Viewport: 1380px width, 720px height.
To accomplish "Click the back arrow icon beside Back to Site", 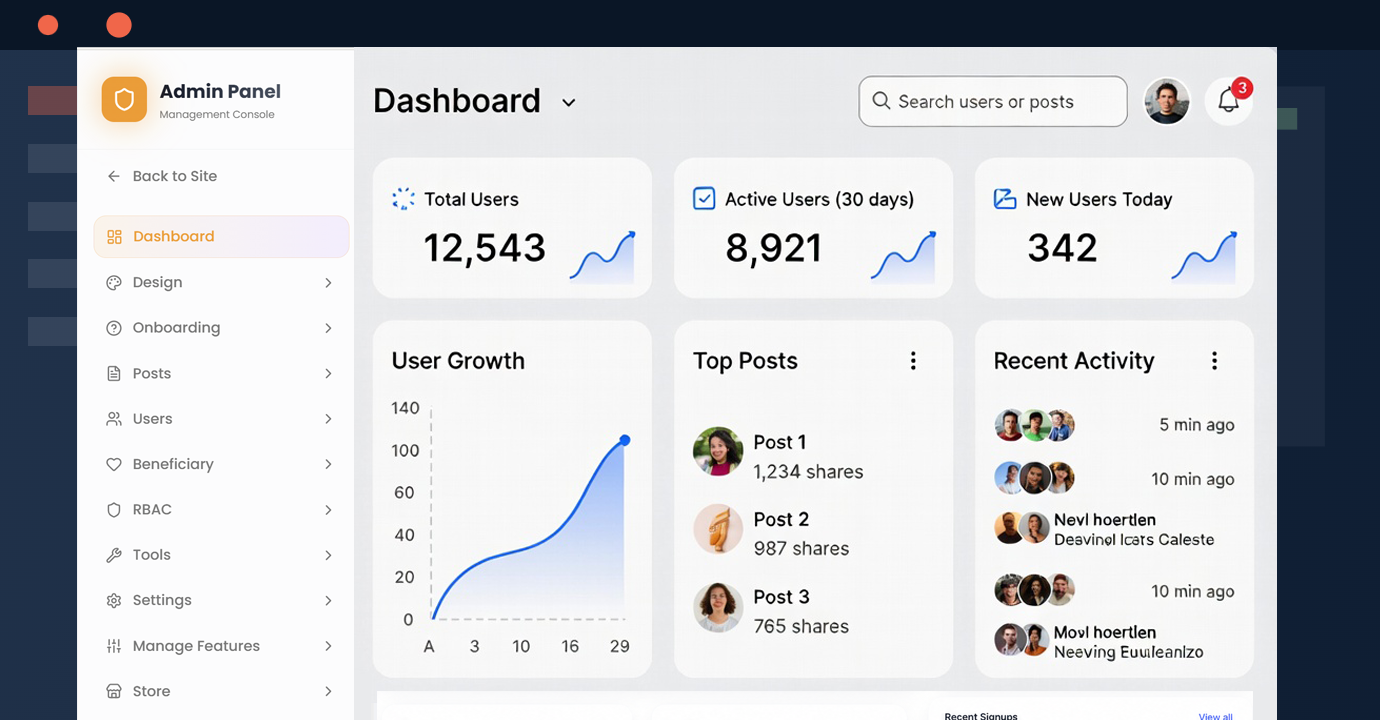I will pyautogui.click(x=114, y=176).
